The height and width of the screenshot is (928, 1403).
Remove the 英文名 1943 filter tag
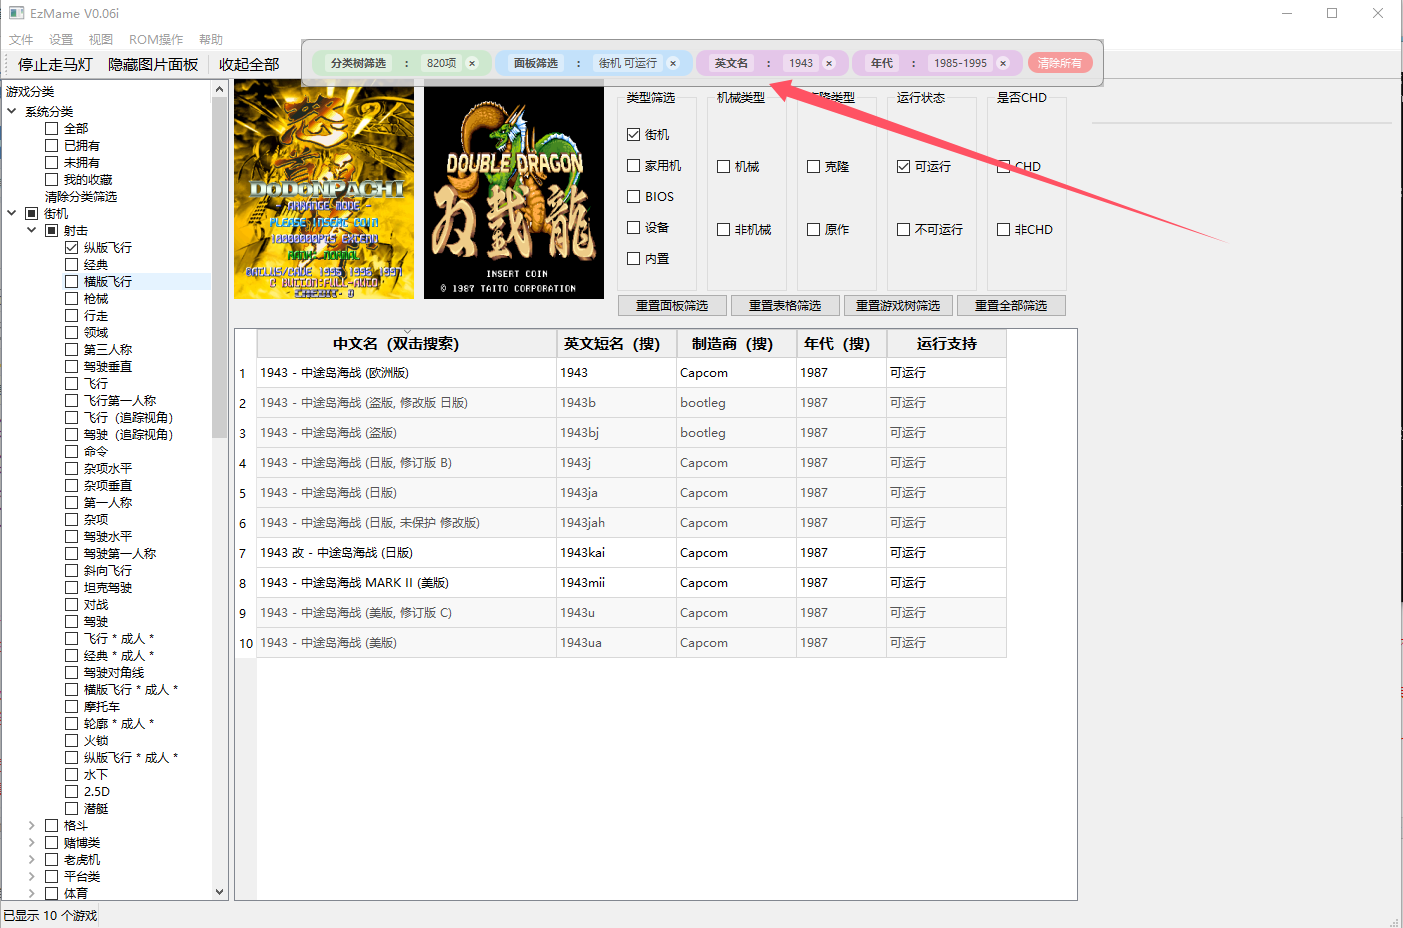click(x=829, y=63)
